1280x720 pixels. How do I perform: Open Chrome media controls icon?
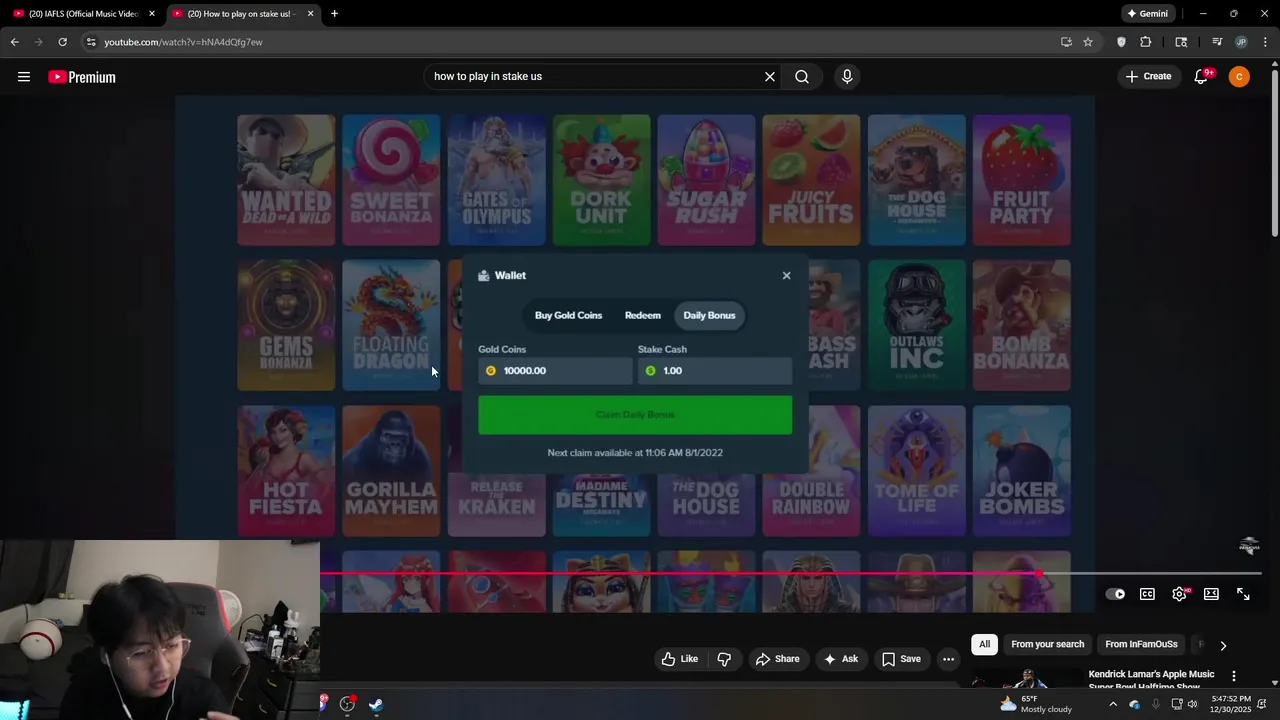1217,42
